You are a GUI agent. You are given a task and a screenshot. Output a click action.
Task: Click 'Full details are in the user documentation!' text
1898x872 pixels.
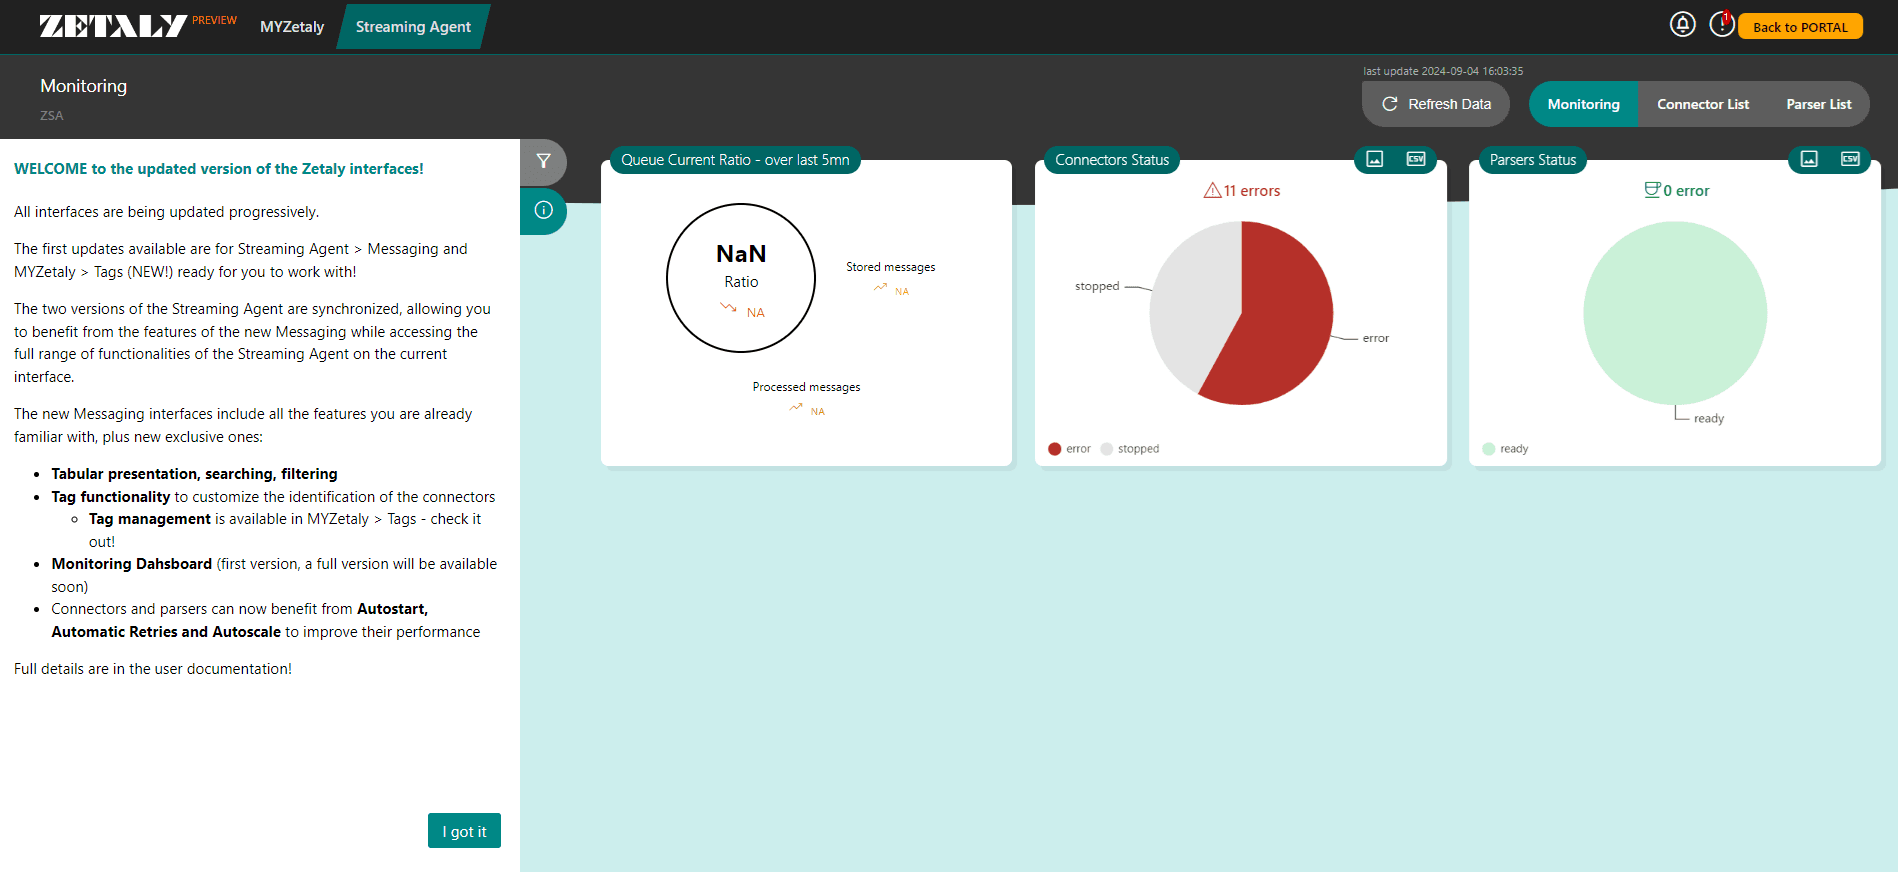coord(153,669)
